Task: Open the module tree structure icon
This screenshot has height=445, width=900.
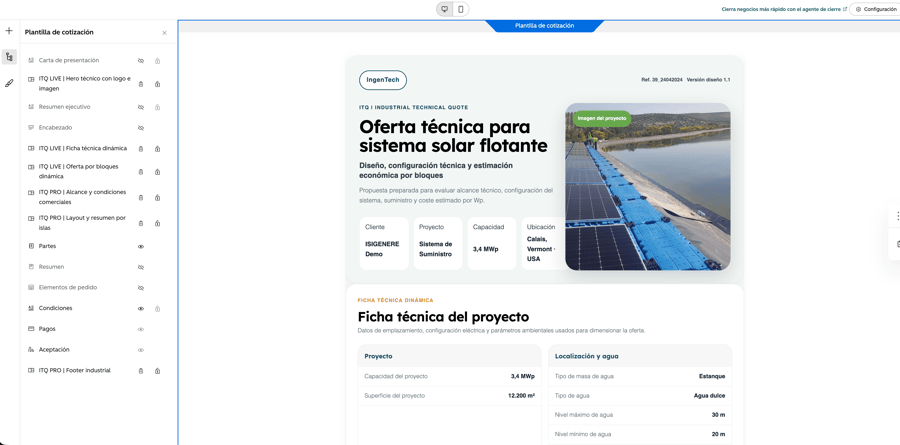Action: (x=9, y=57)
